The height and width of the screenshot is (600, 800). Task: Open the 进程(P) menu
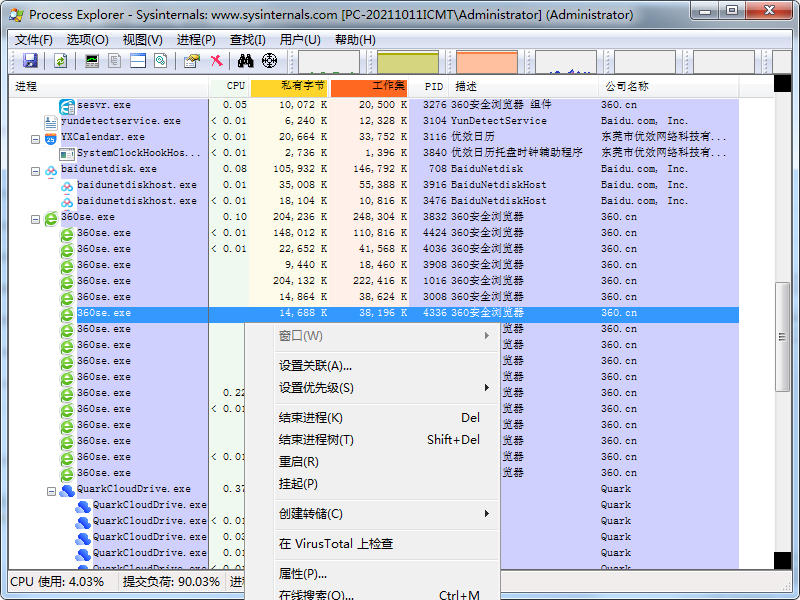(196, 40)
